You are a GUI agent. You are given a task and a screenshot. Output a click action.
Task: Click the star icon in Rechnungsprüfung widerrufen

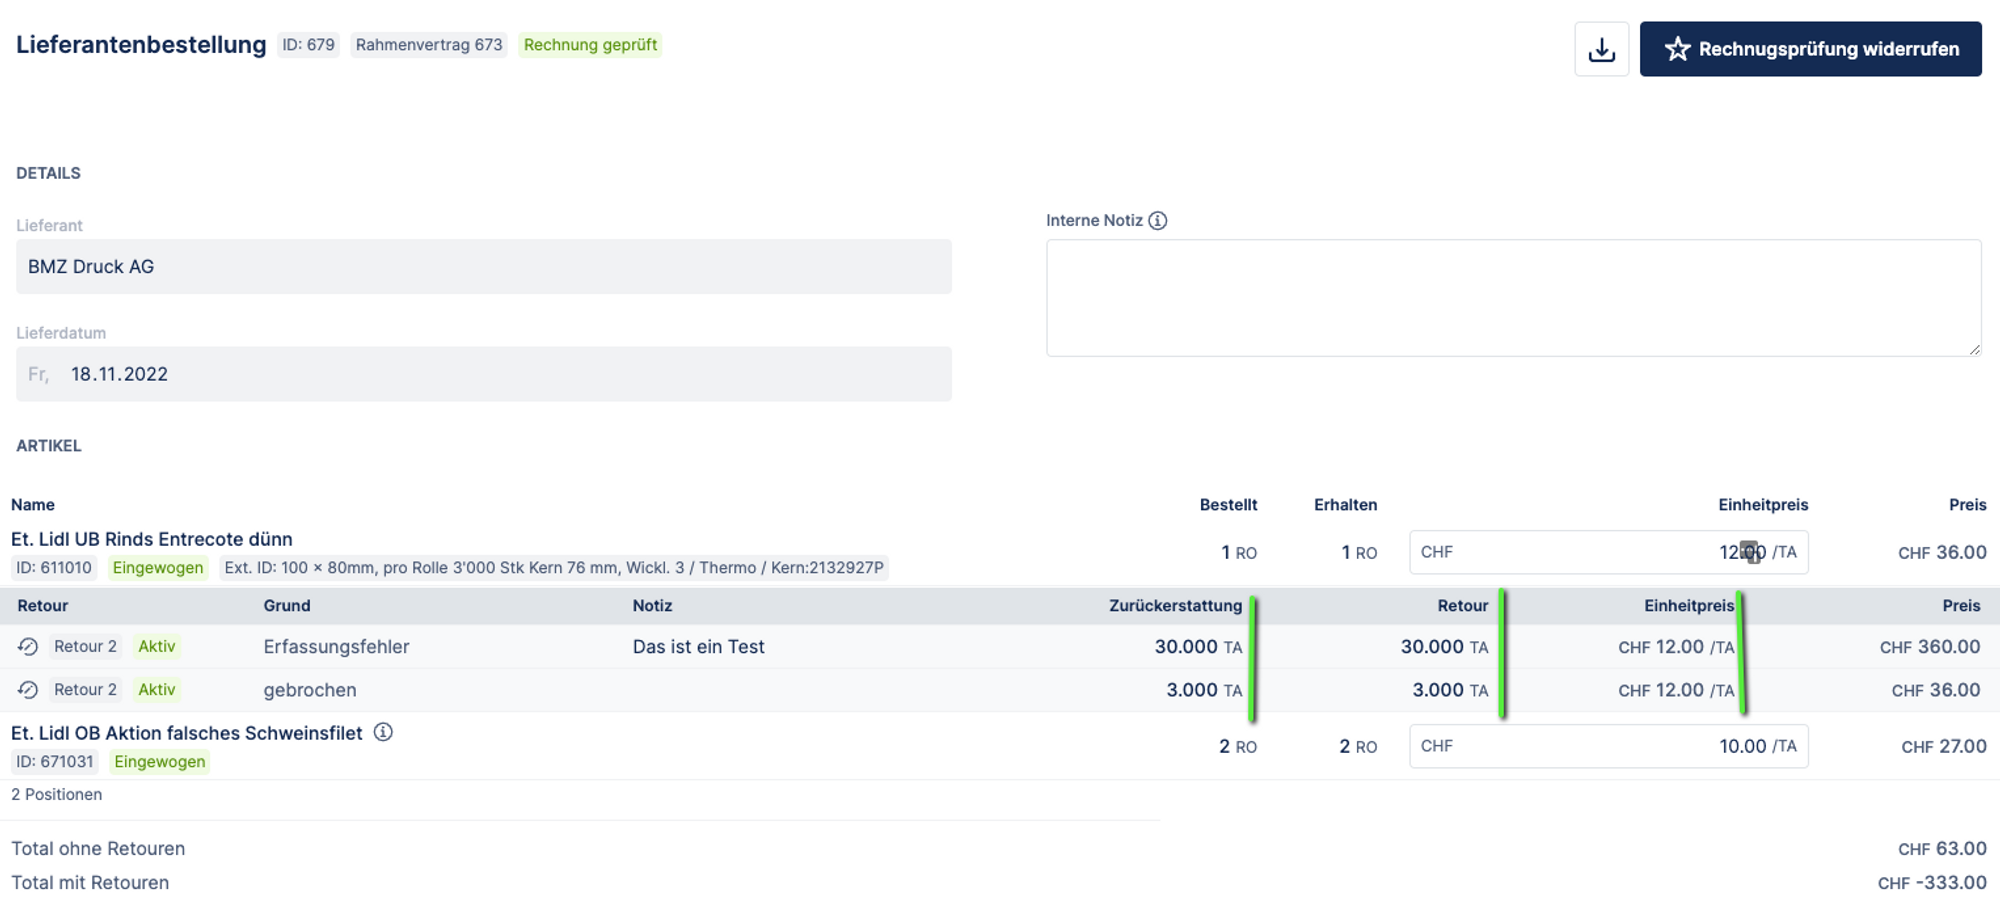[x=1677, y=49]
